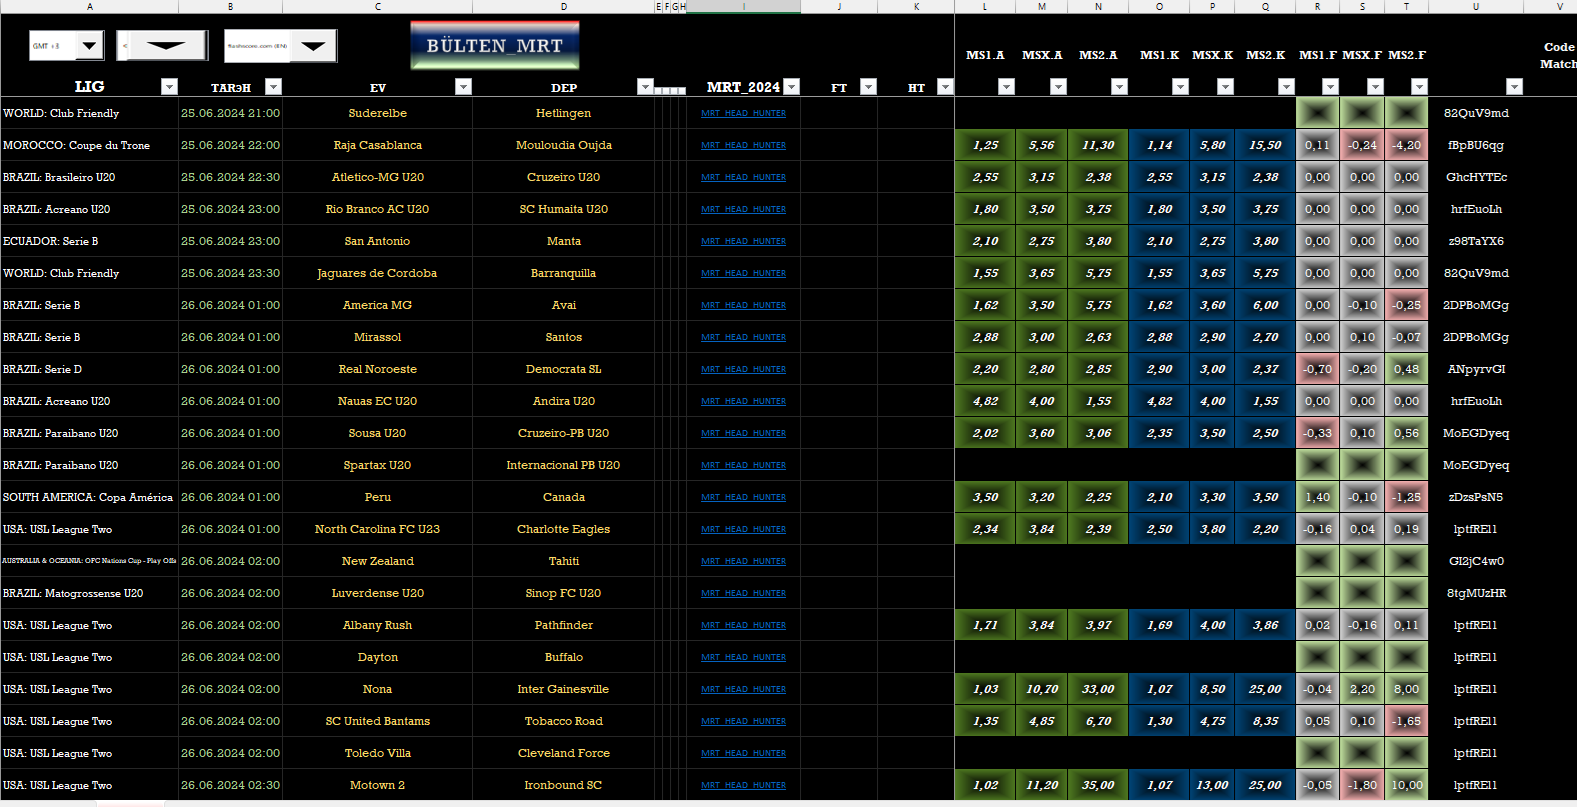This screenshot has width=1577, height=807.
Task: Open the TARİH column filter arrow
Action: [273, 87]
